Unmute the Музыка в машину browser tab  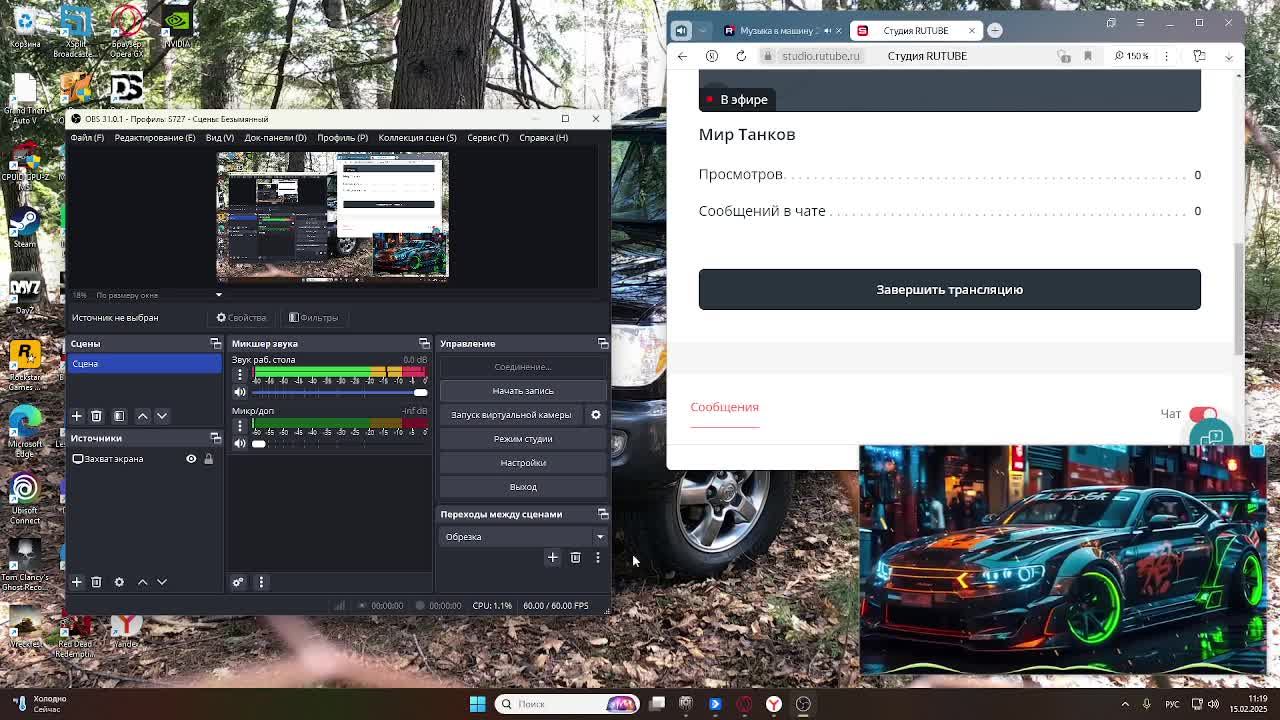827,30
